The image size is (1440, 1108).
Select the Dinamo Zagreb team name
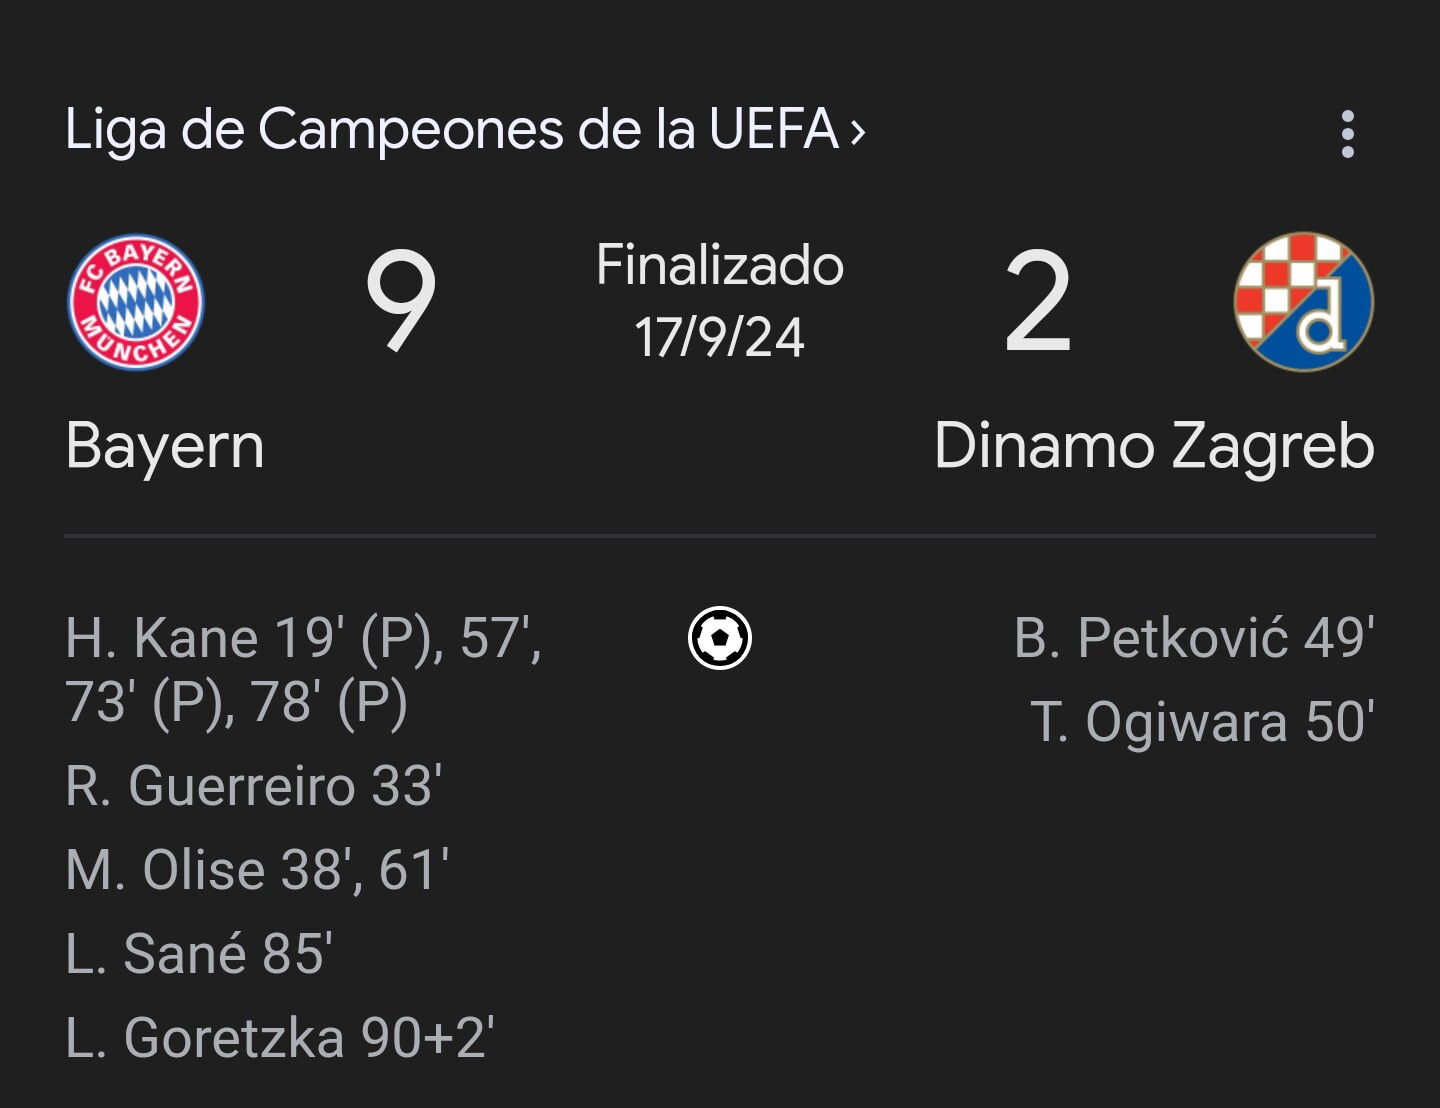[1154, 446]
